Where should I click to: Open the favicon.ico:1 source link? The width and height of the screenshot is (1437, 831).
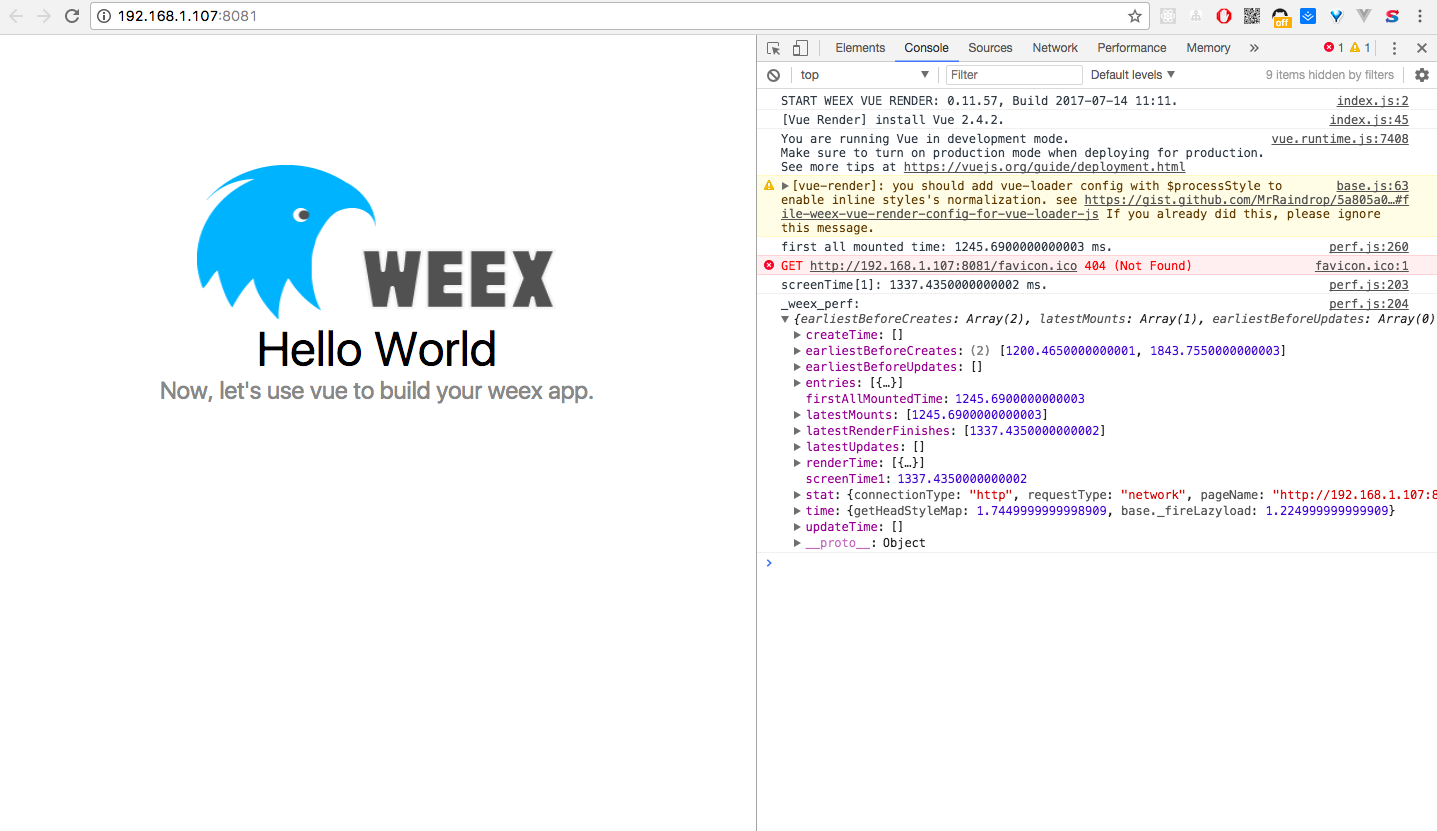pos(1361,266)
